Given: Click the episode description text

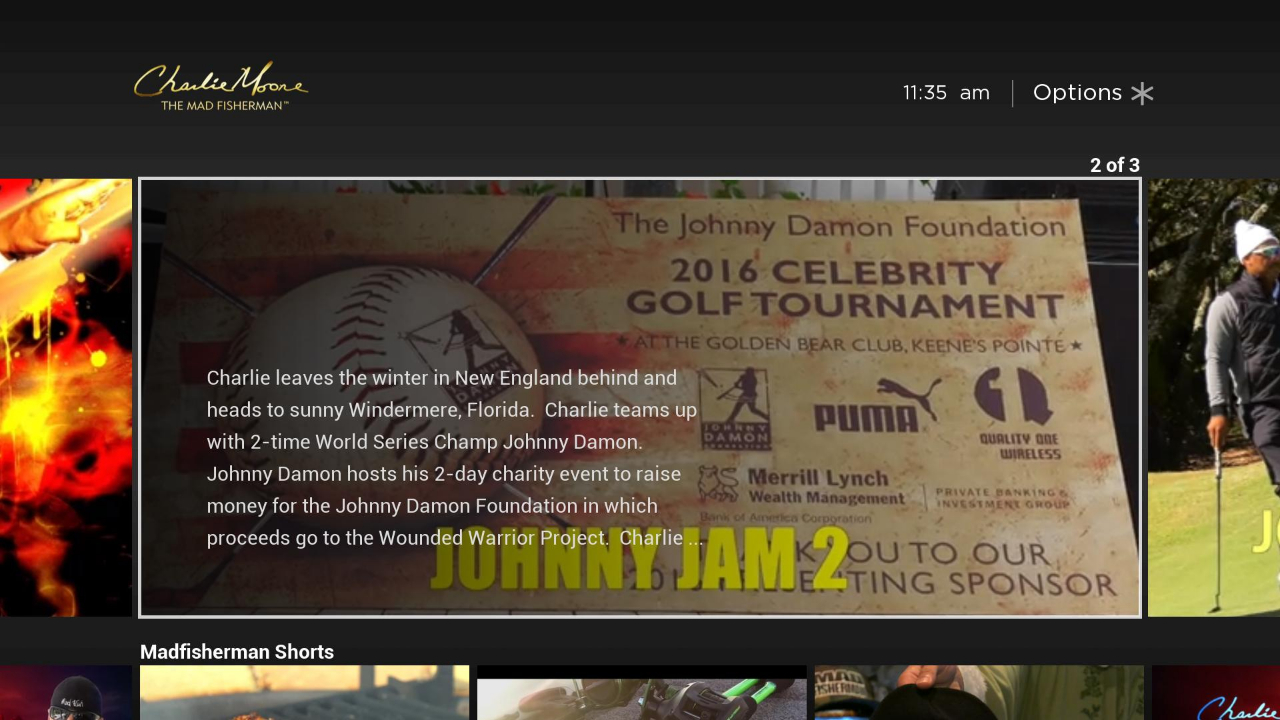Looking at the screenshot, I should [452, 458].
